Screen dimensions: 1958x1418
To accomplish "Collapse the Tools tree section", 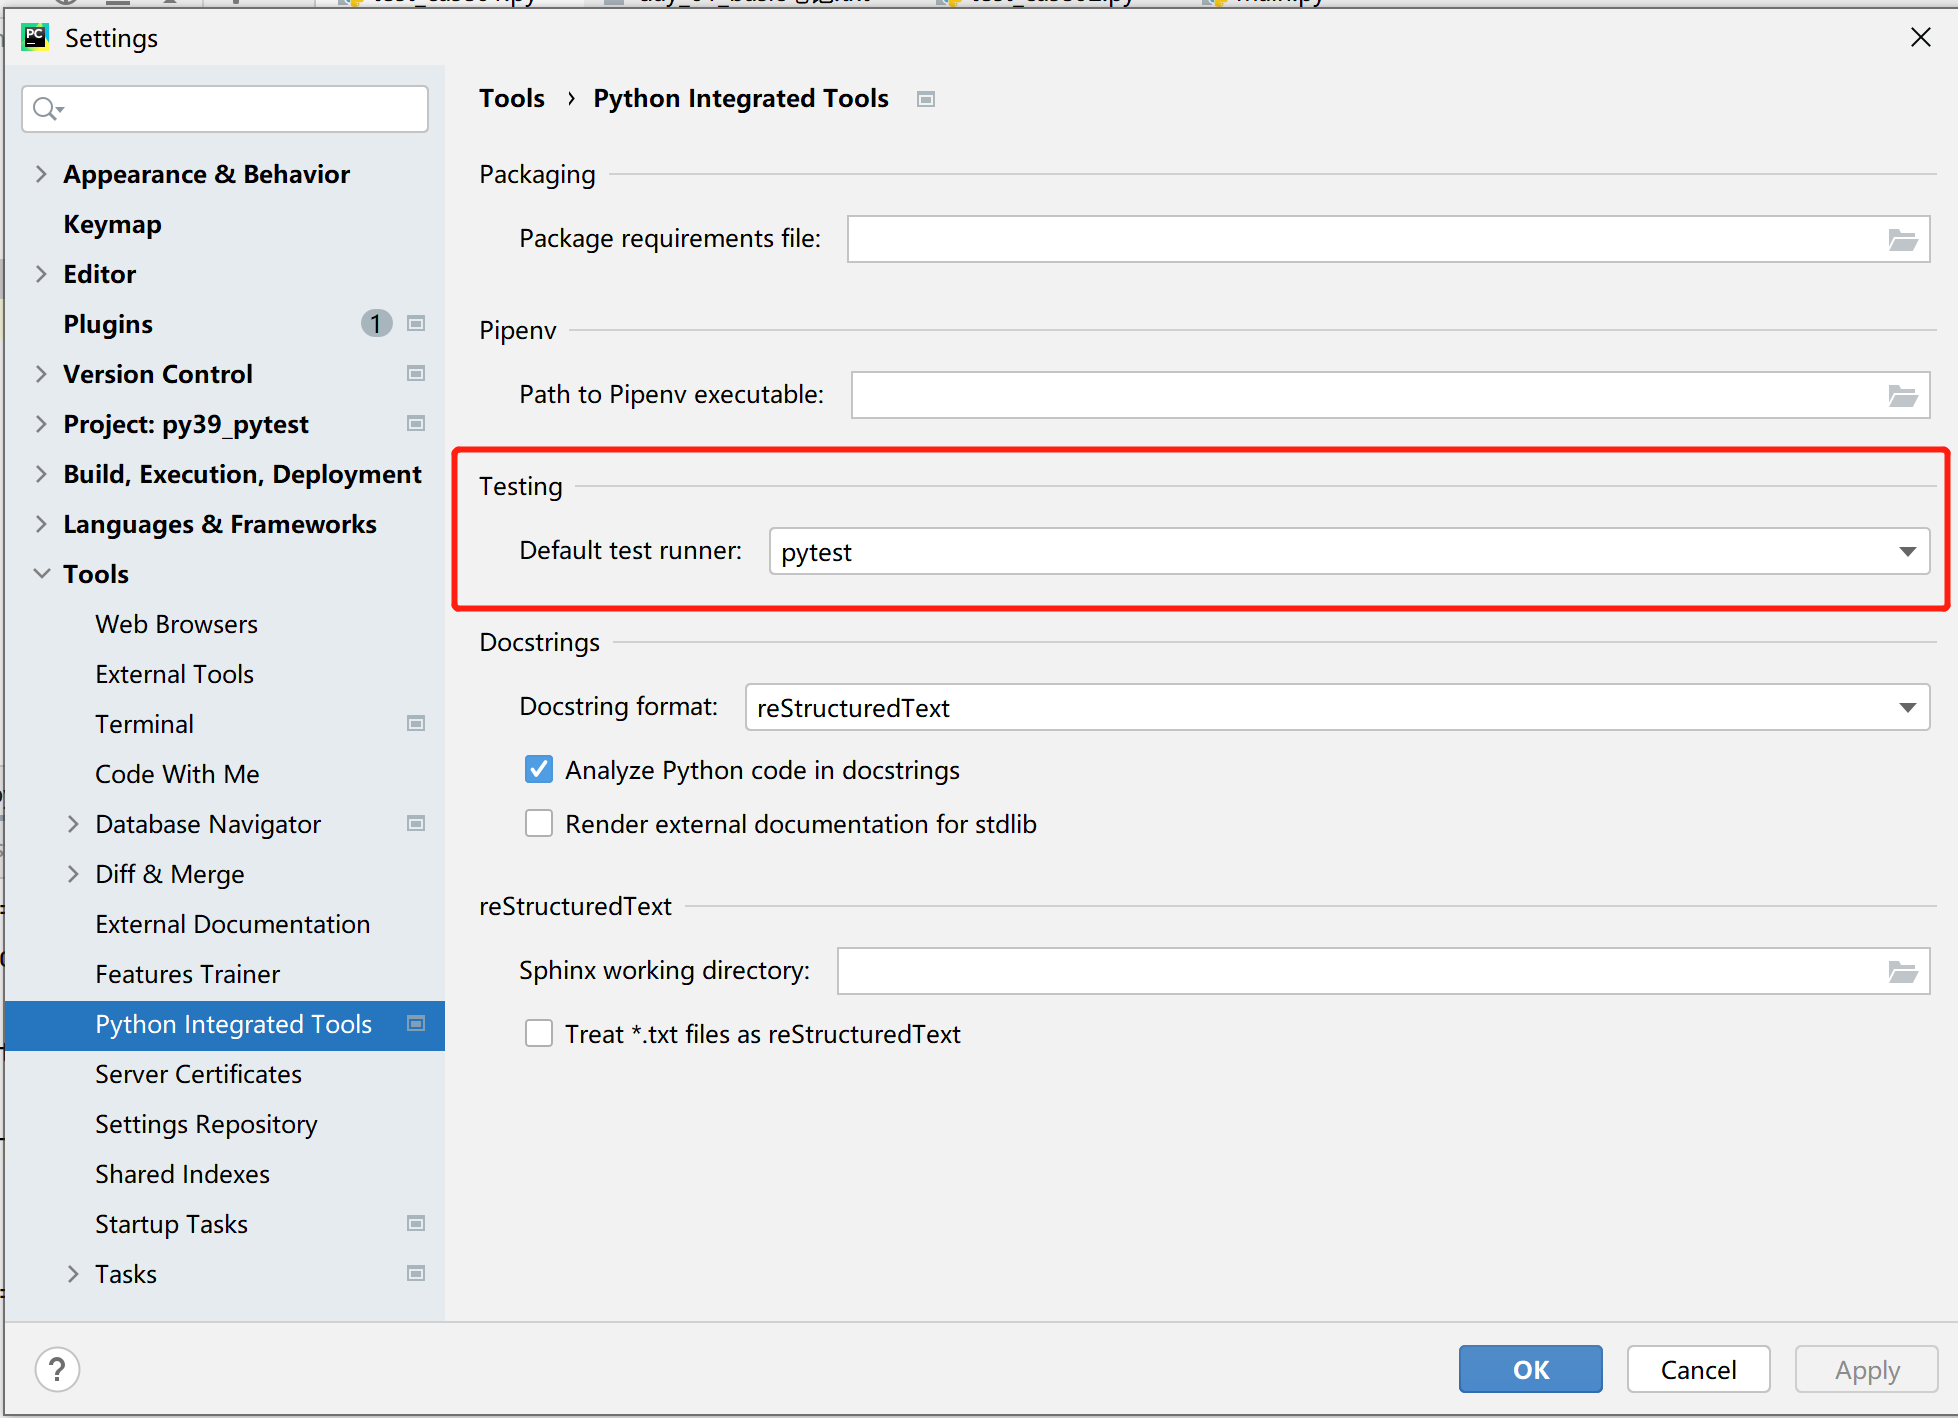I will (41, 574).
